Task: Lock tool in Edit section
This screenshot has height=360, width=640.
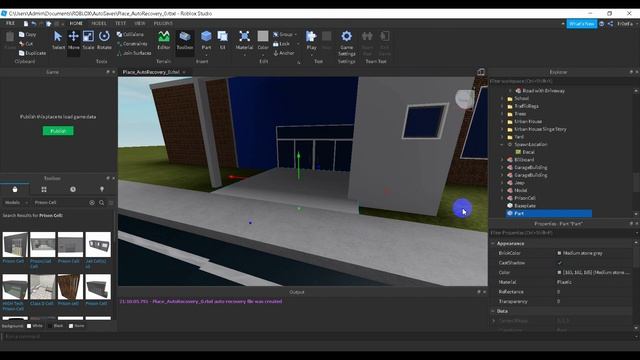Action: [x=281, y=44]
